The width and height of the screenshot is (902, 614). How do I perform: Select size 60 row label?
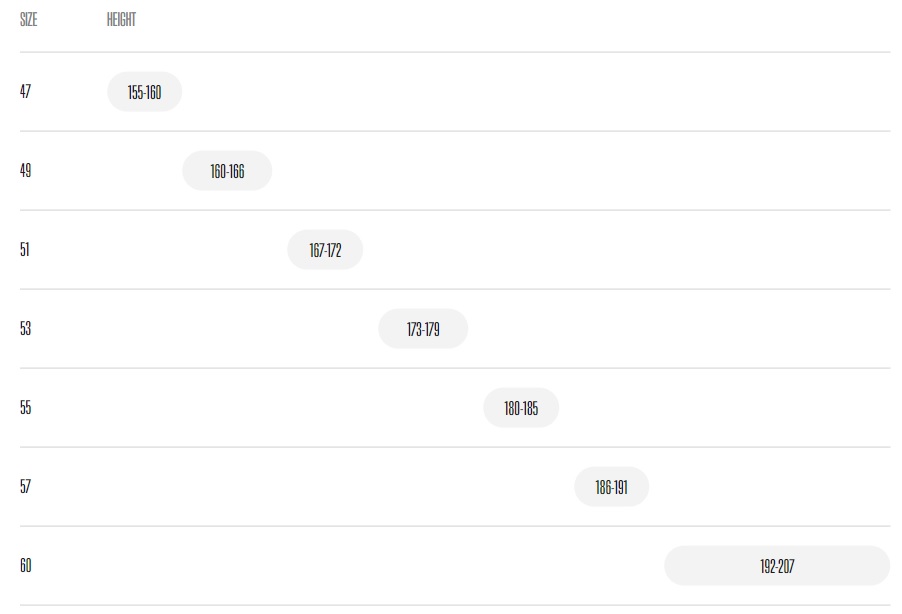click(25, 565)
